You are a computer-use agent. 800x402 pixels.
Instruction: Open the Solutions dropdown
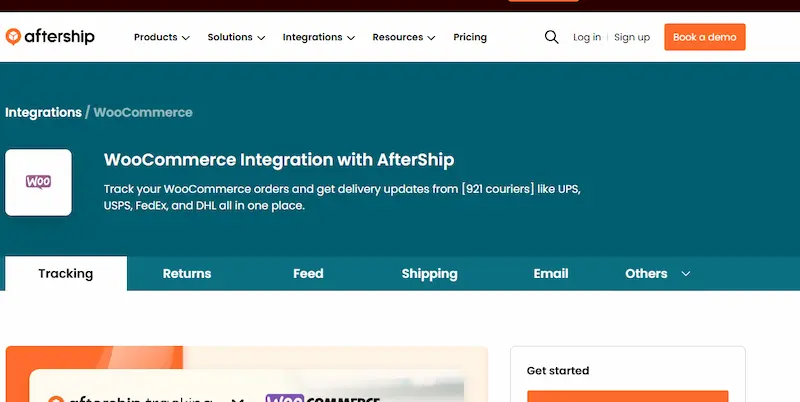point(236,37)
